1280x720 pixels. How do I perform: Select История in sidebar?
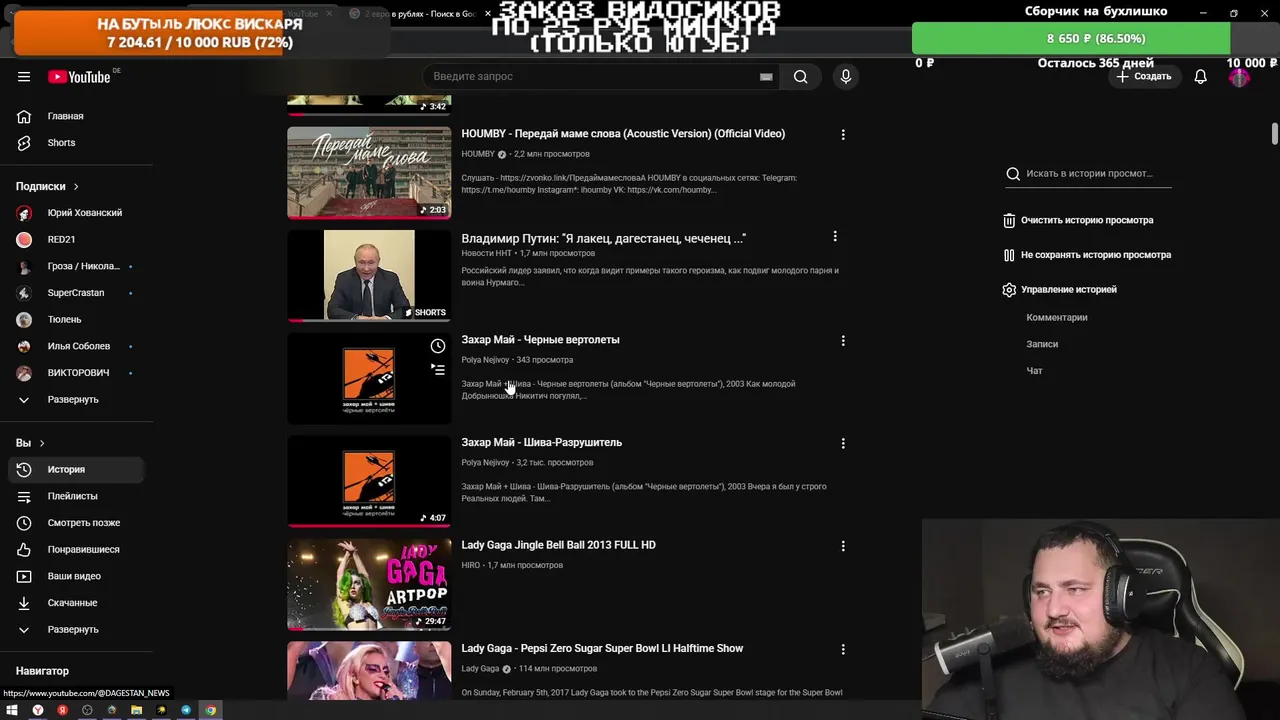77,470
